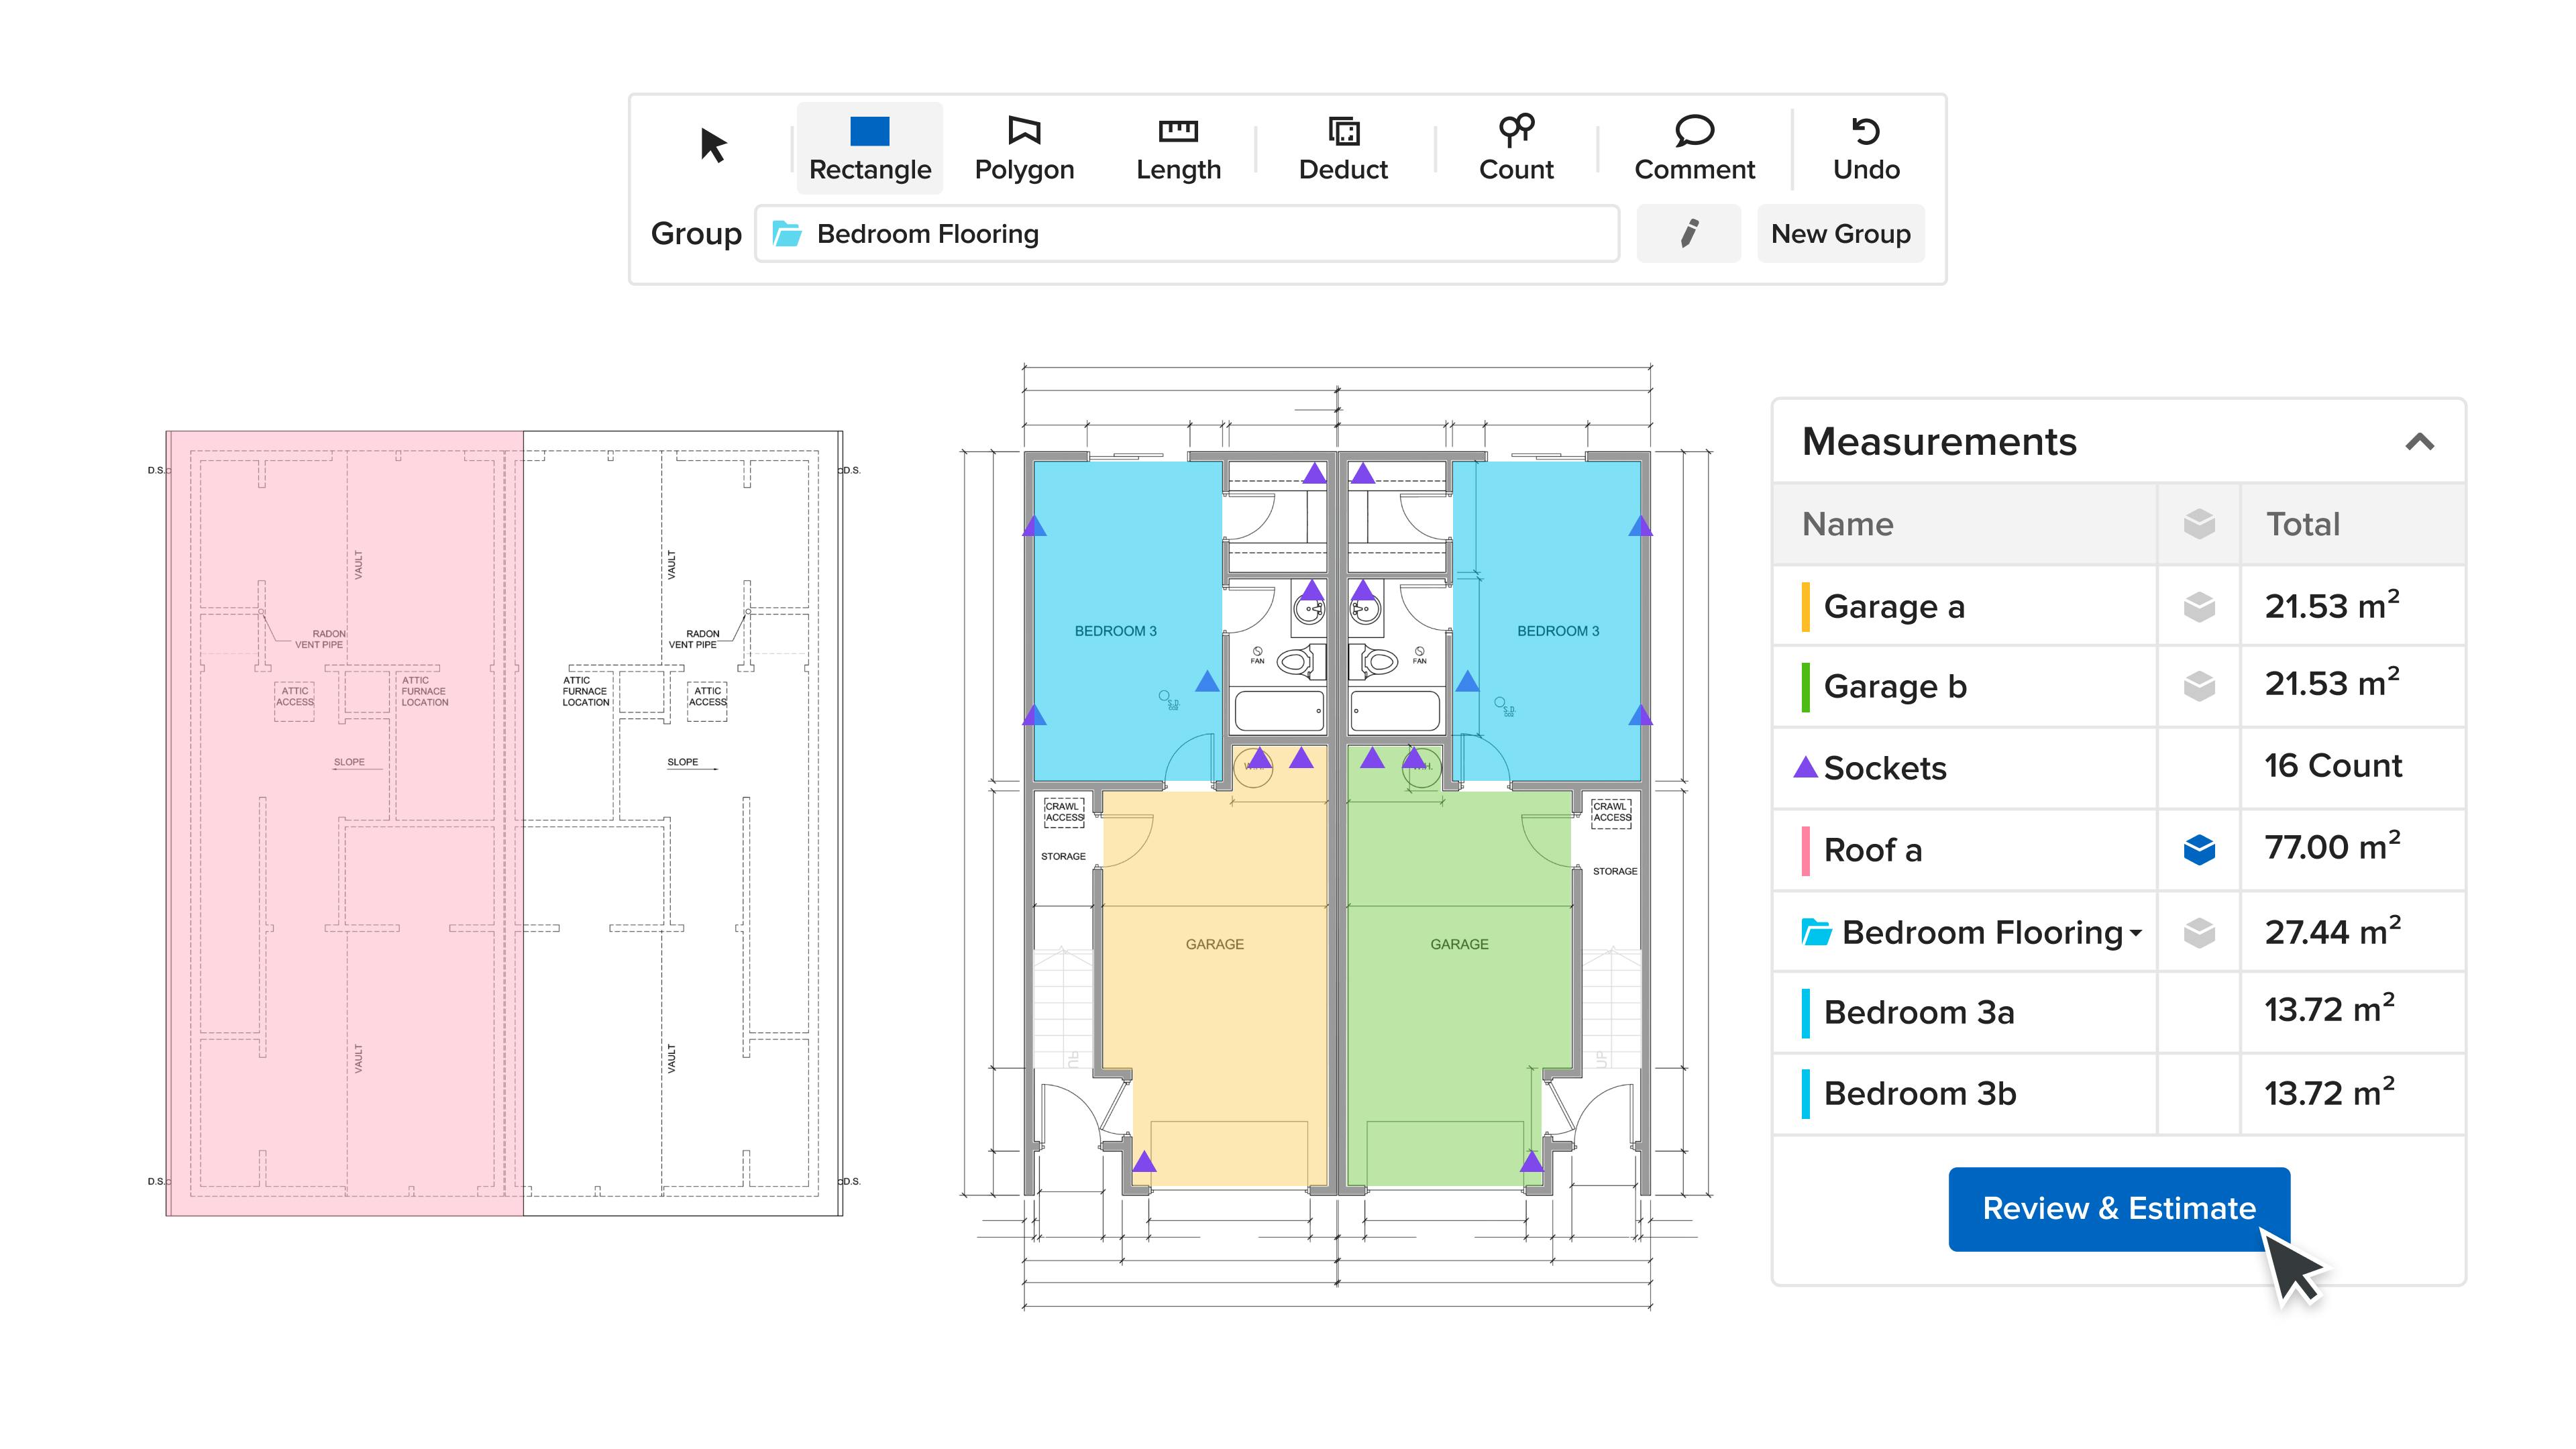Pick the Deduct tool
Viewport: 2576px width, 1449px height.
[1343, 148]
